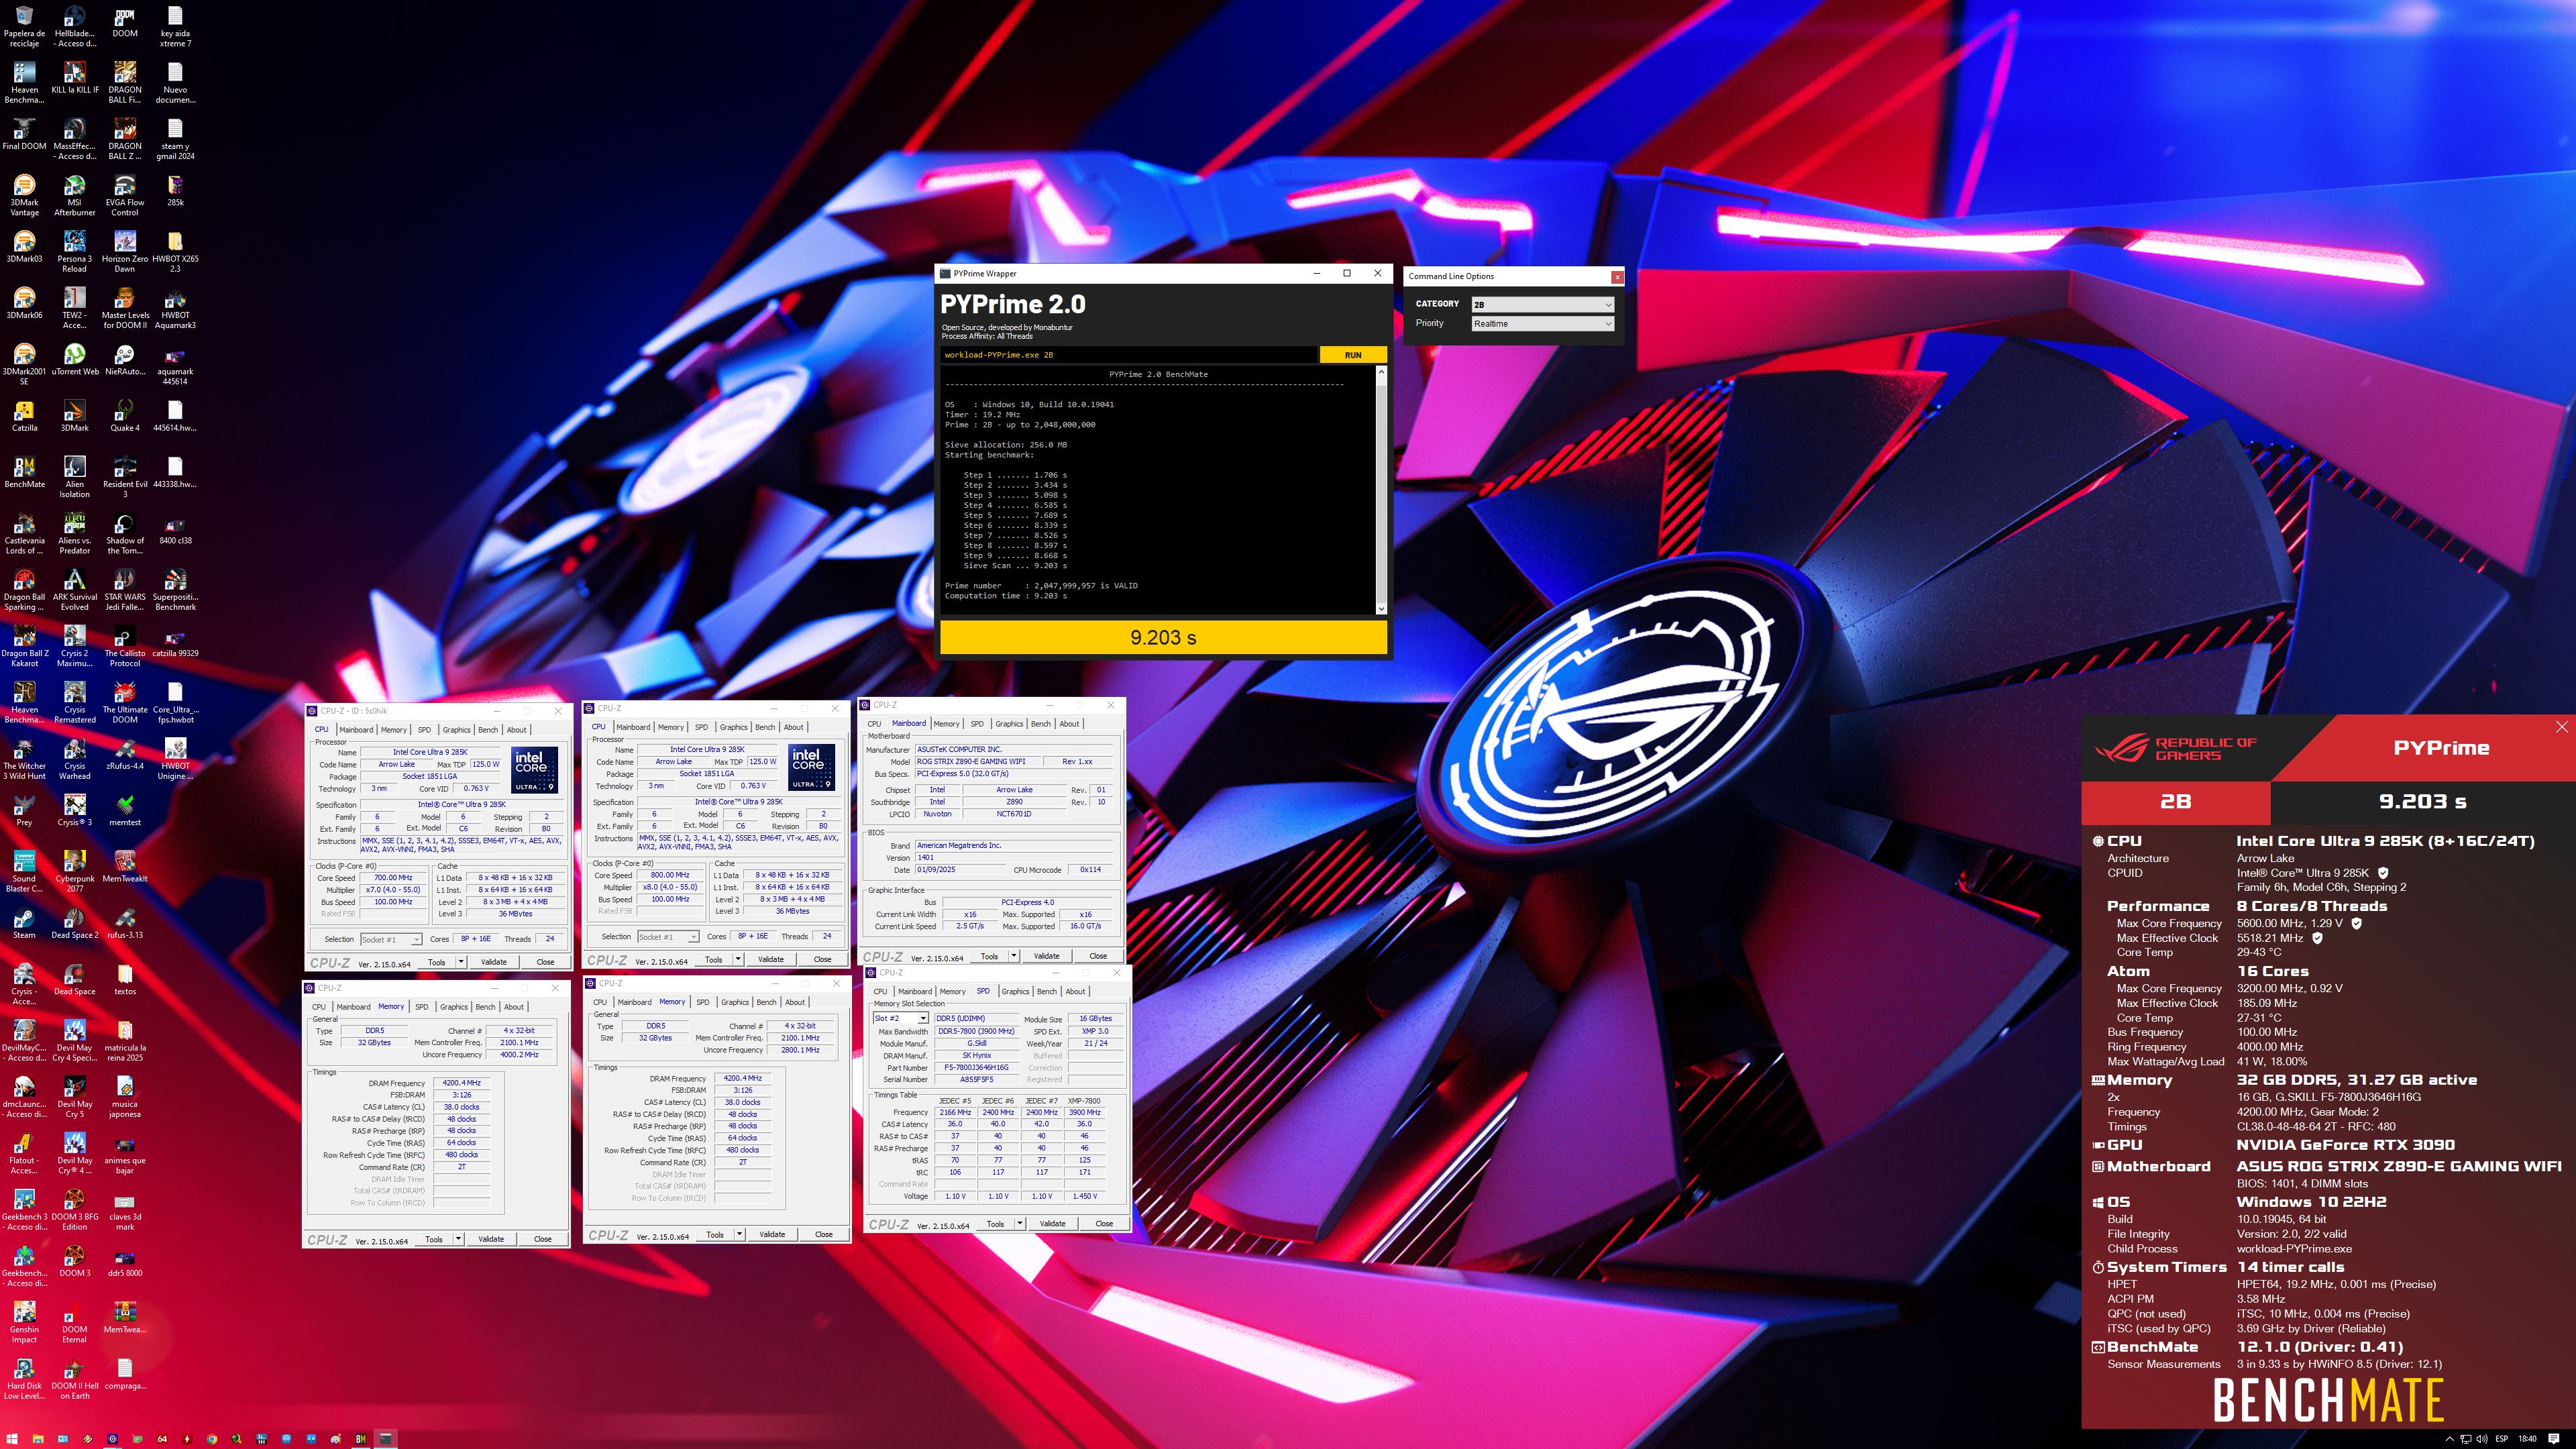
Task: Open the Steam desktop shortcut
Action: (24, 923)
